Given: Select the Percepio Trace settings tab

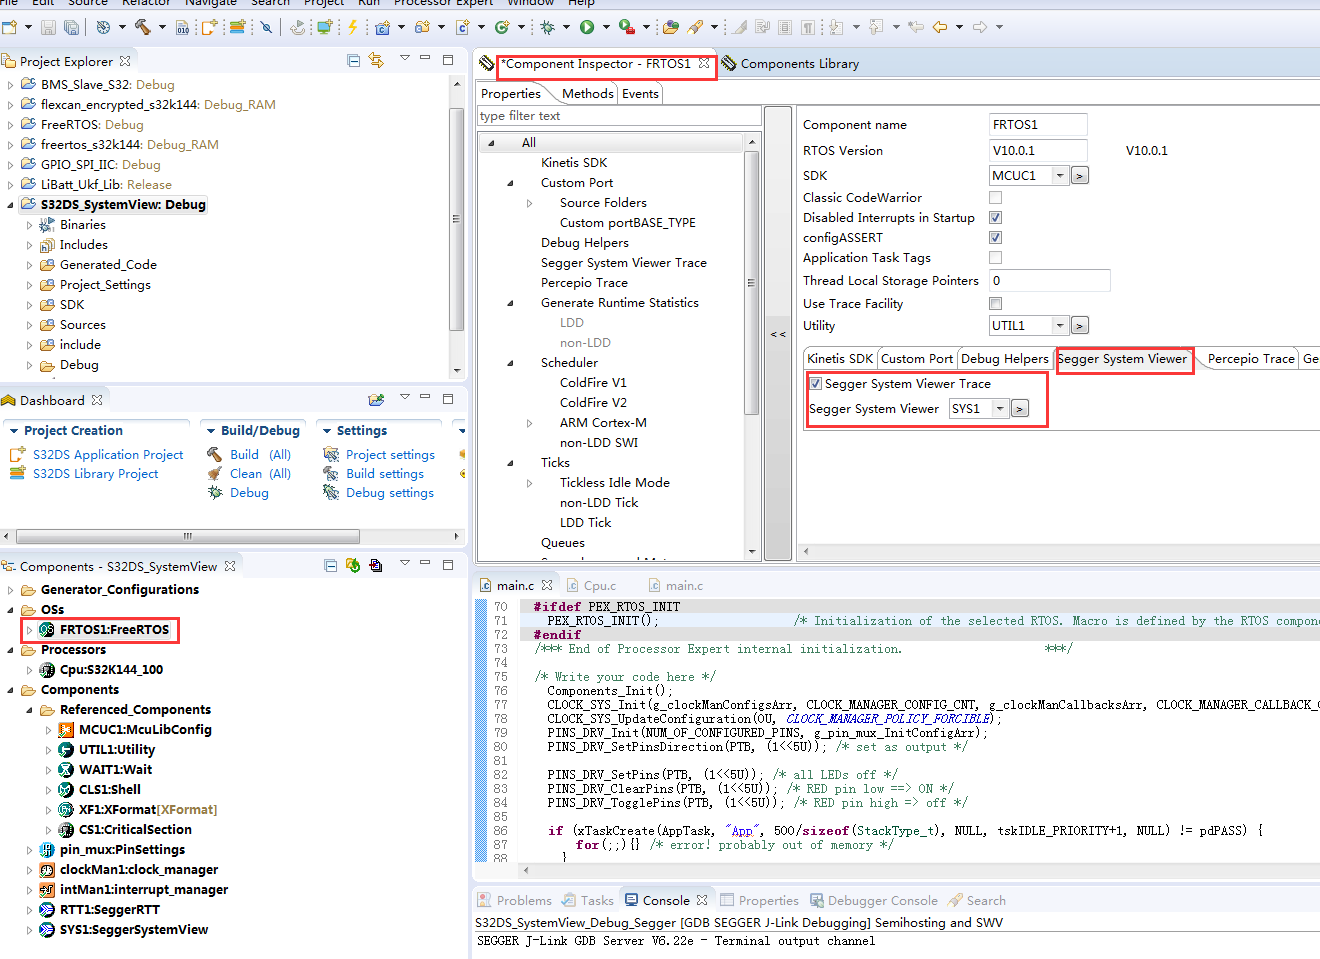Looking at the screenshot, I should pos(1250,359).
